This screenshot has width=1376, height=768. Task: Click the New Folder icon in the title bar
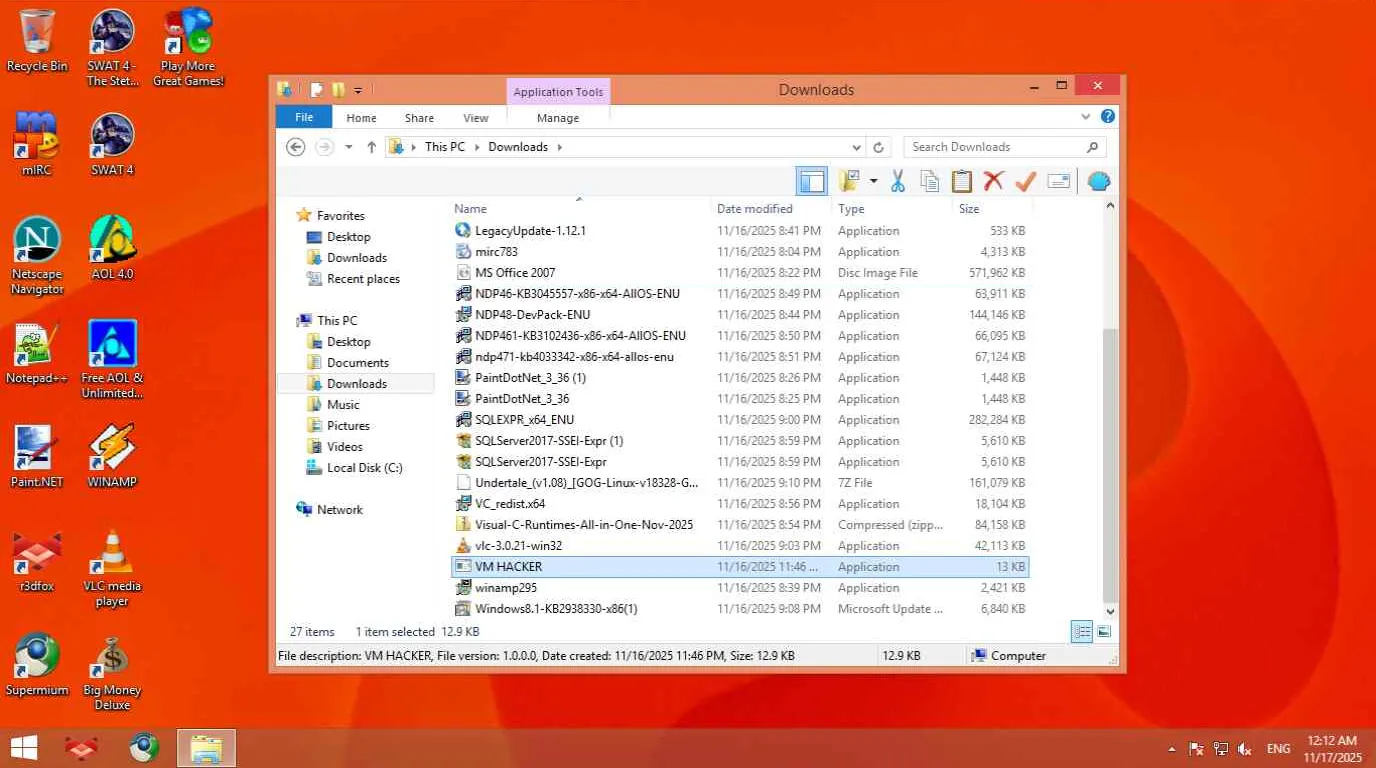tap(338, 90)
